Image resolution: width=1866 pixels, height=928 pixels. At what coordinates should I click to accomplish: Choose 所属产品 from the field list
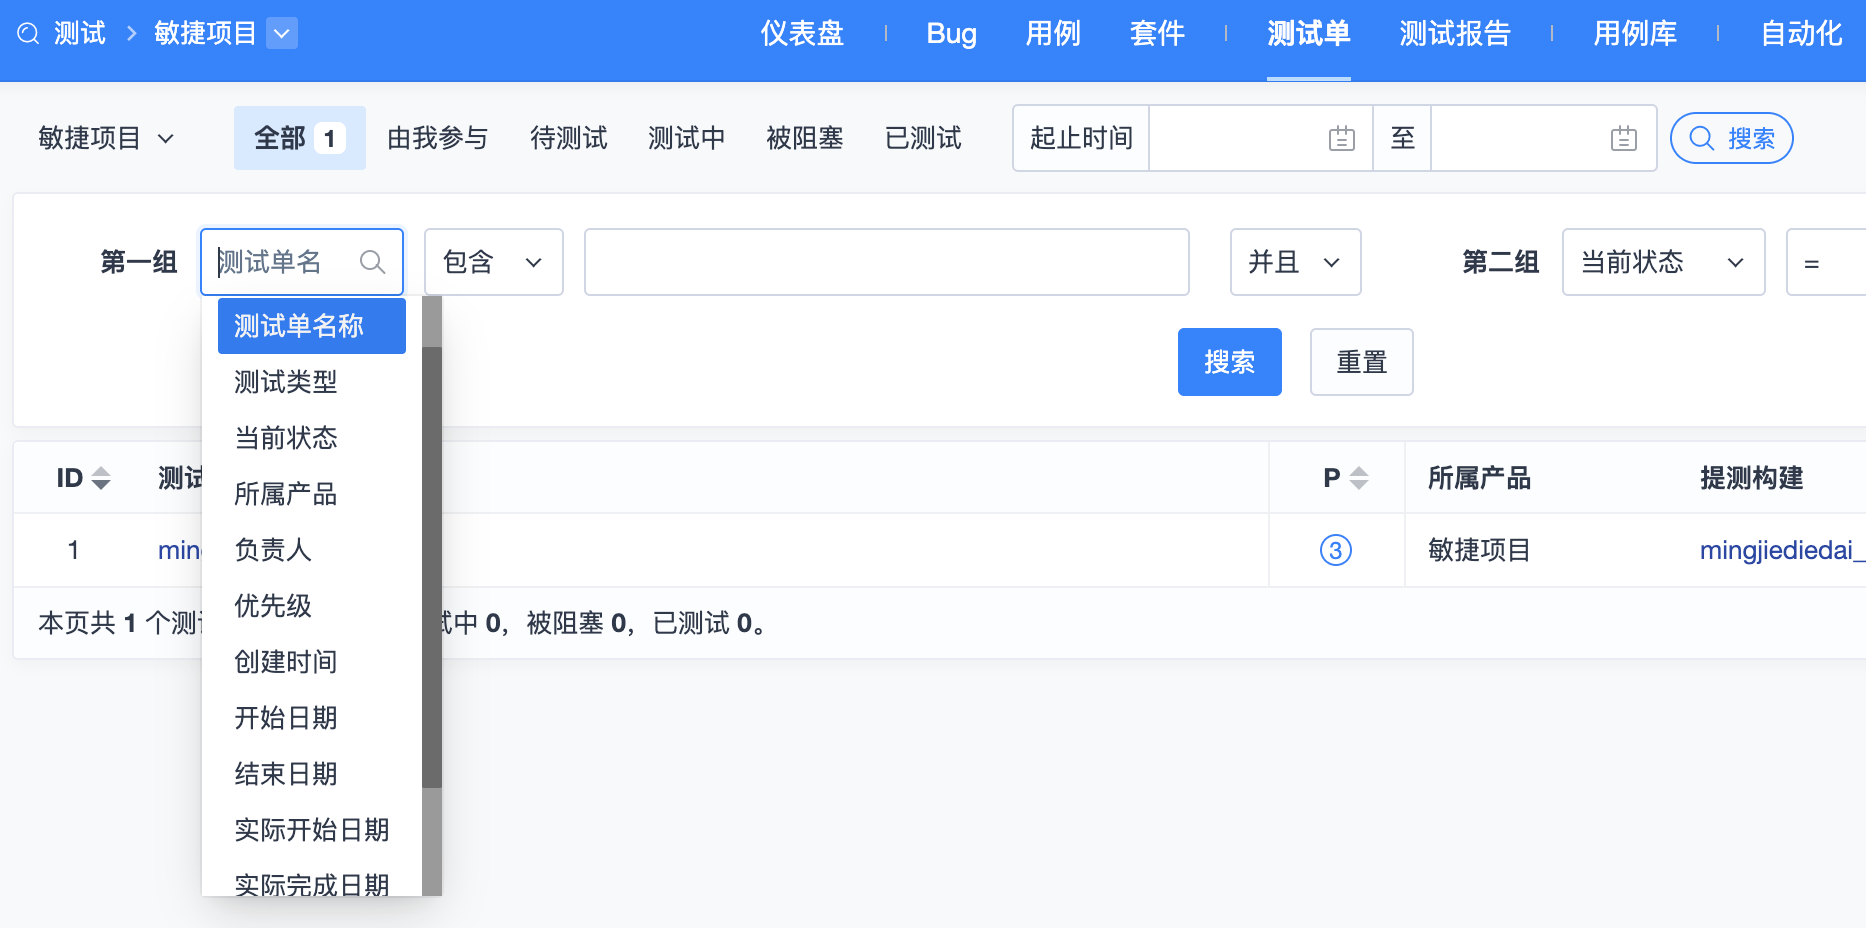tap(312, 494)
